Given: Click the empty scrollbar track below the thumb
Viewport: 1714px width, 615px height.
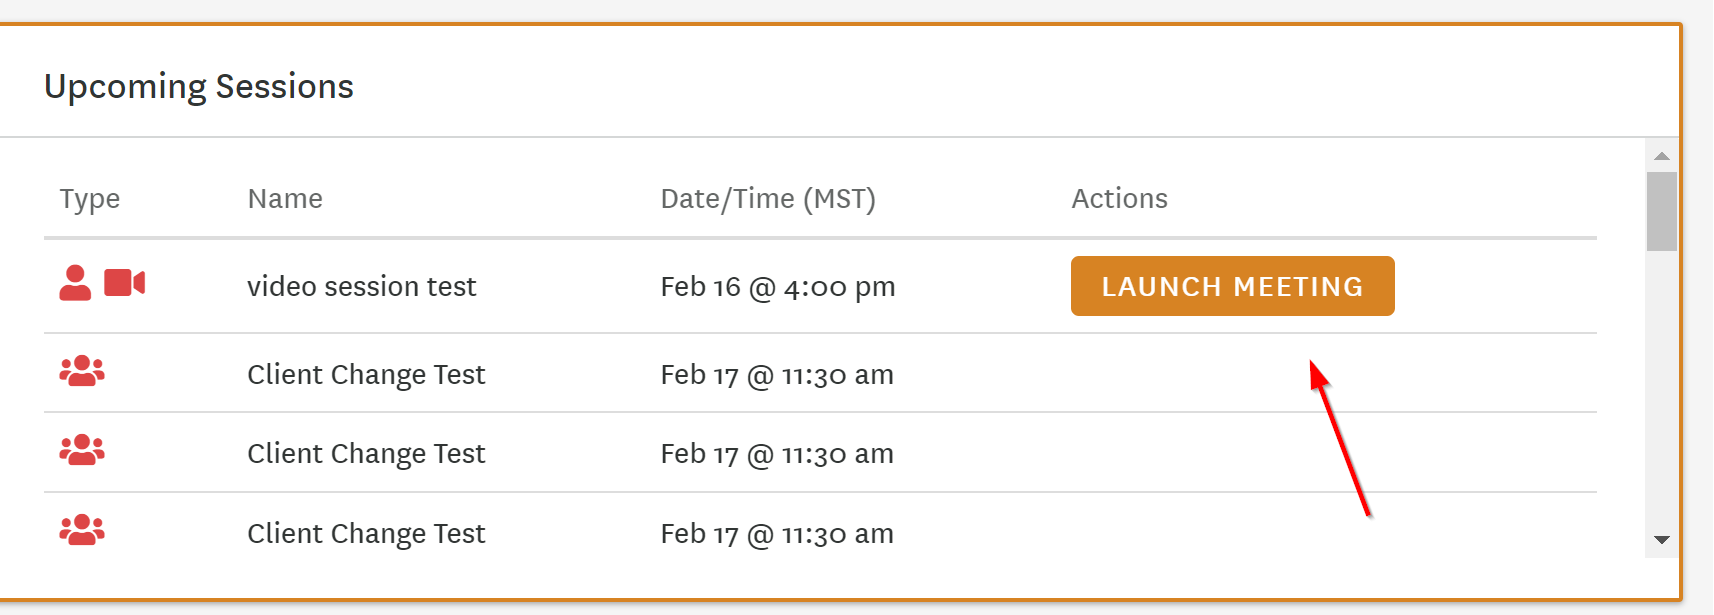Looking at the screenshot, I should 1662,388.
